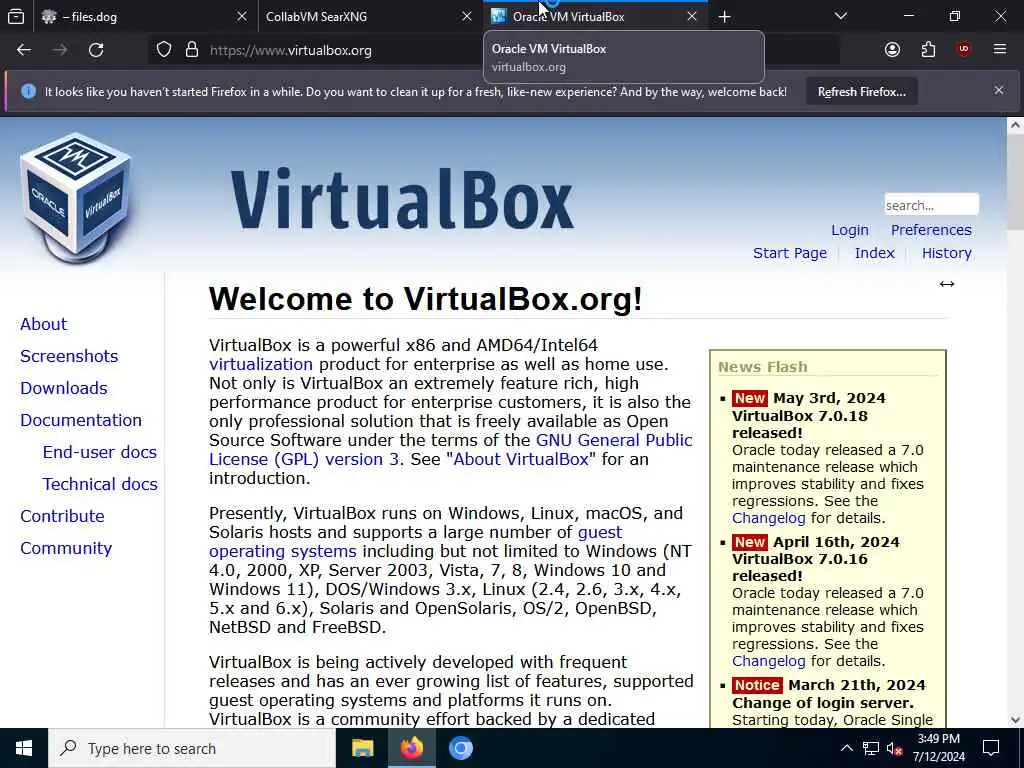Go to the Start Page link
The width and height of the screenshot is (1024, 768).
click(790, 253)
